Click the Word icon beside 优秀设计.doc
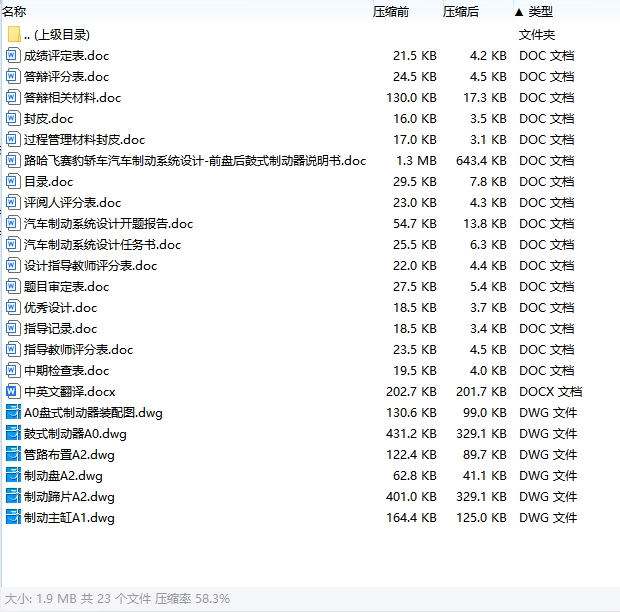 coord(12,307)
